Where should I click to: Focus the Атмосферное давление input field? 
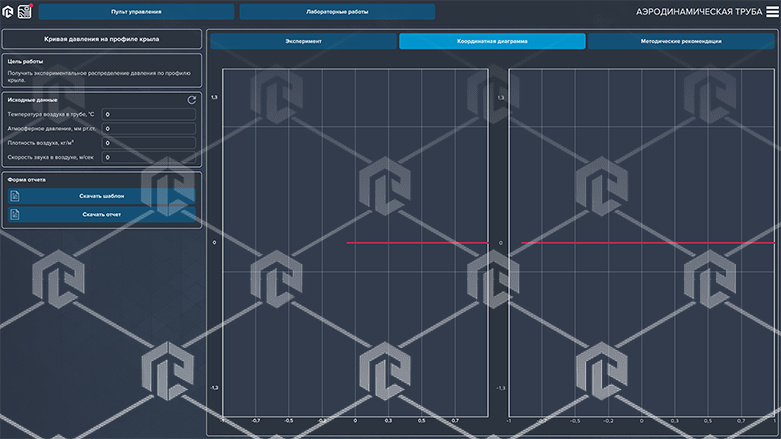pos(148,129)
